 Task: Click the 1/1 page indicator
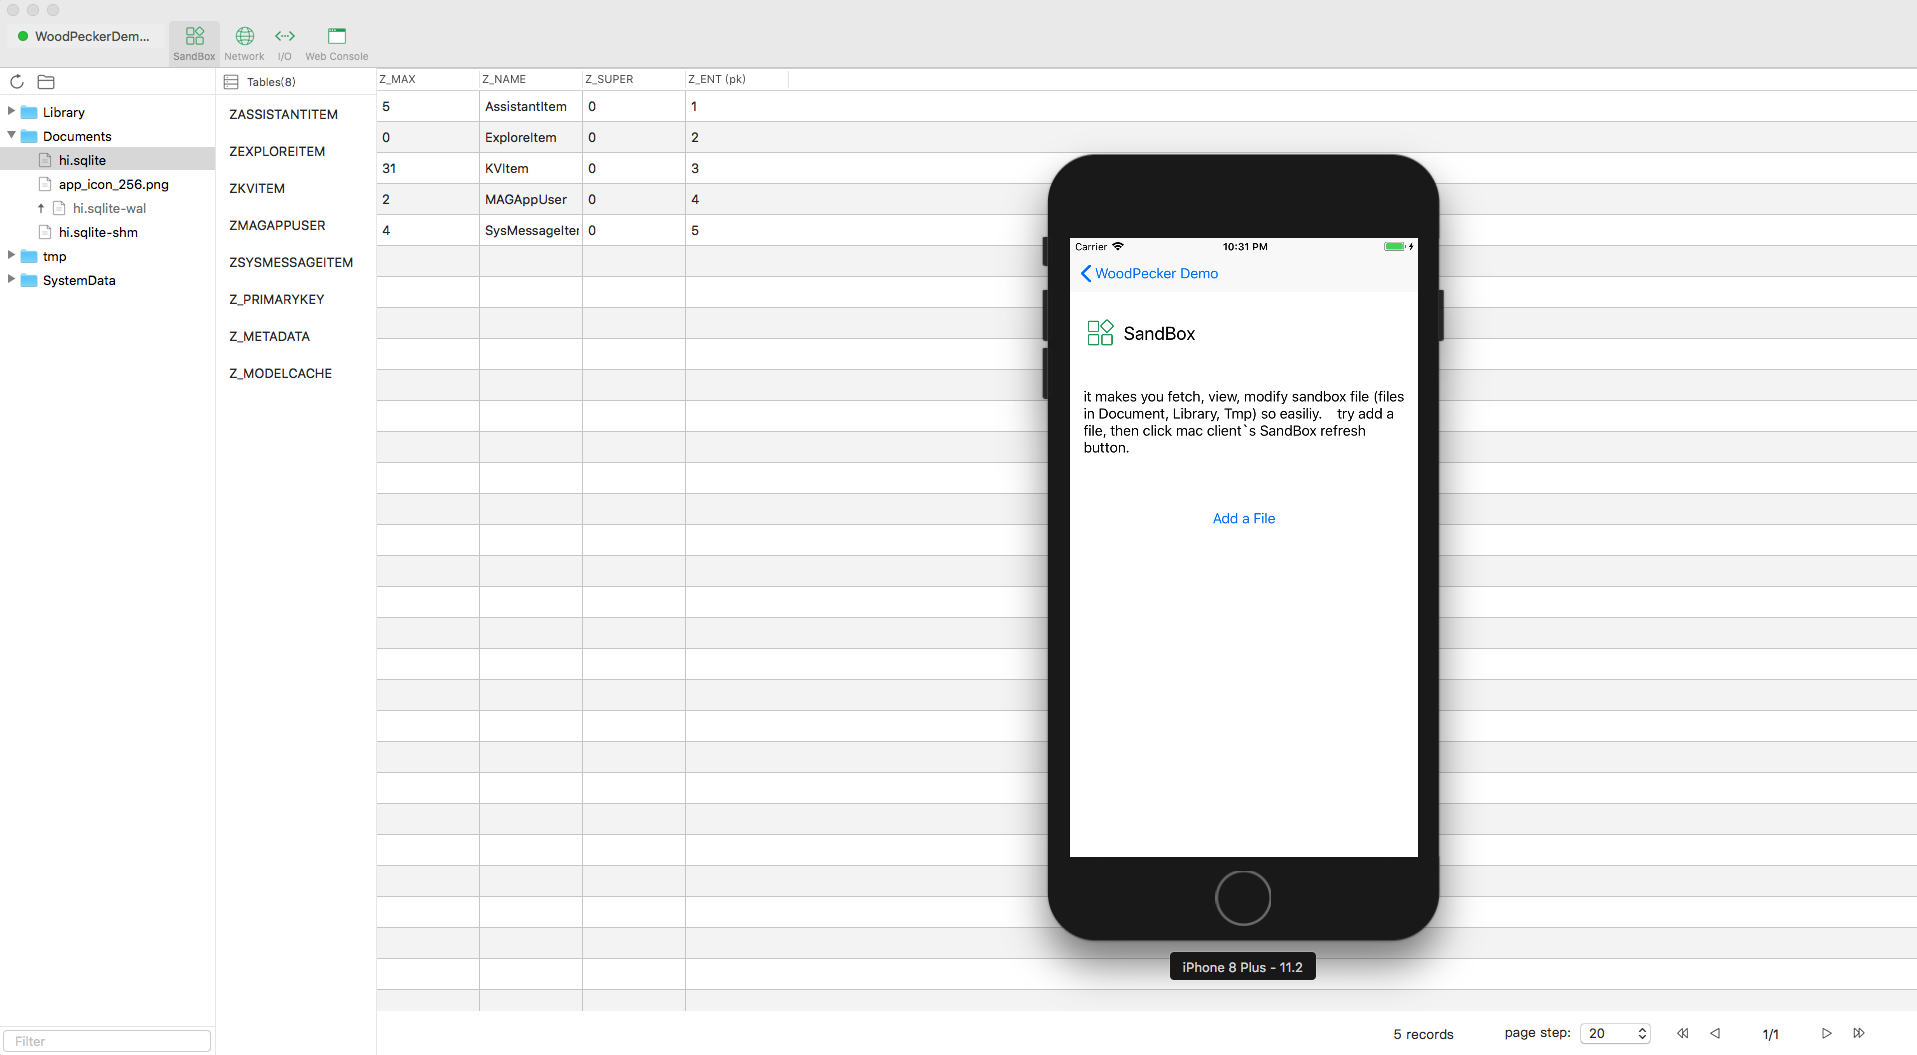(1770, 1034)
